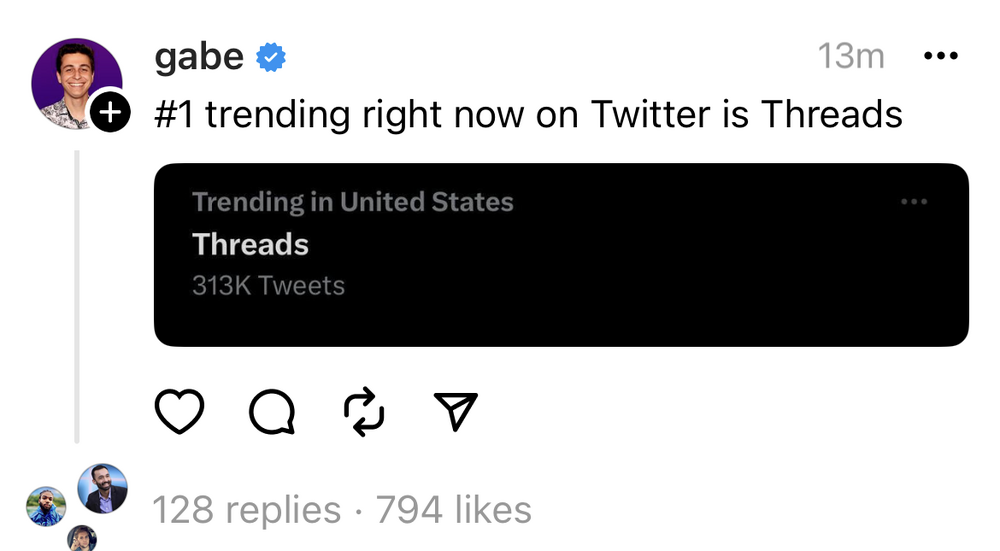Repost using the circular arrows icon
This screenshot has height=551, width=1000.
pyautogui.click(x=364, y=411)
